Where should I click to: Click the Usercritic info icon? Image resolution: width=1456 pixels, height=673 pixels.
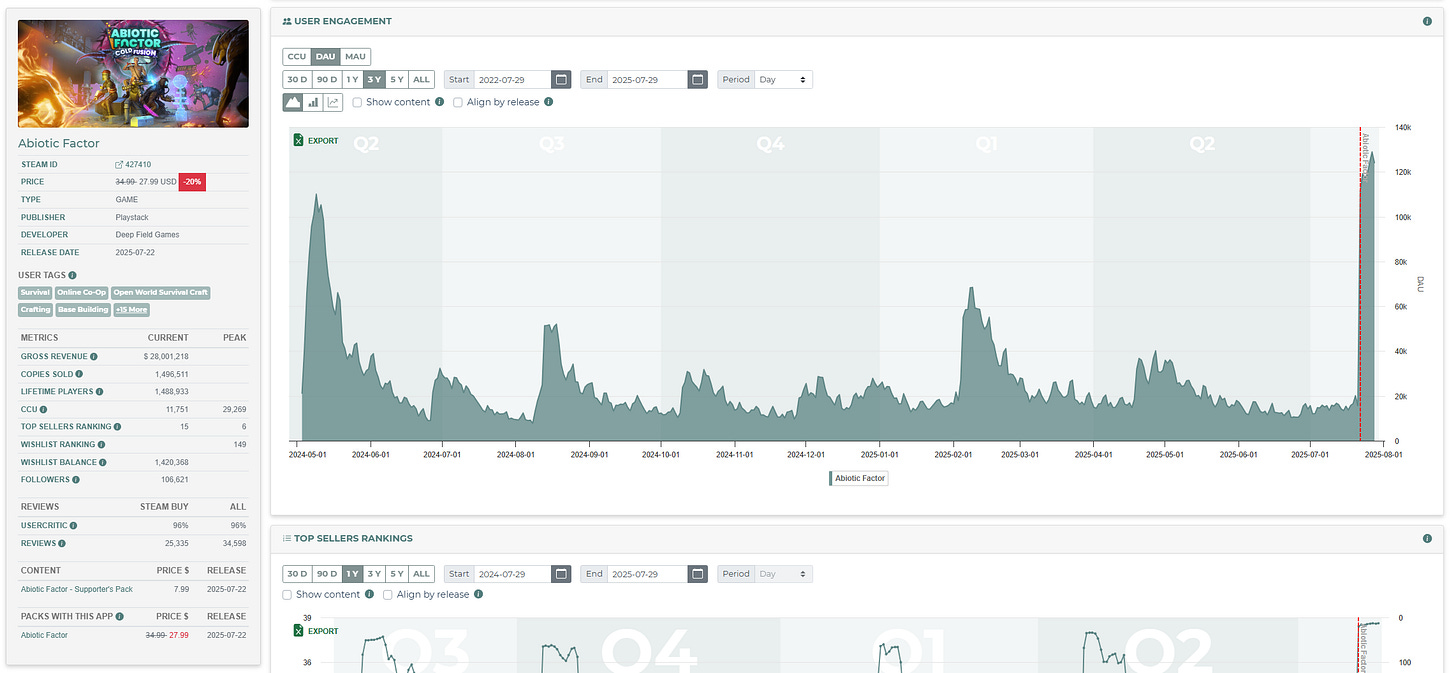(73, 525)
